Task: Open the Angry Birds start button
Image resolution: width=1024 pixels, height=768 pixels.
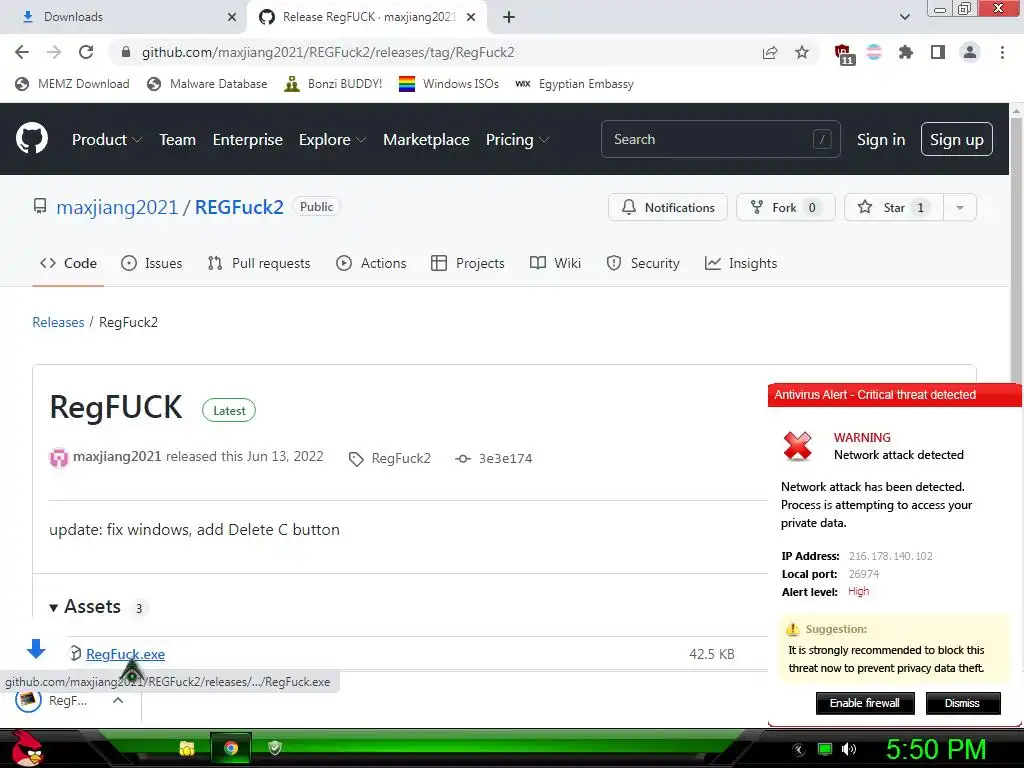Action: pyautogui.click(x=27, y=748)
